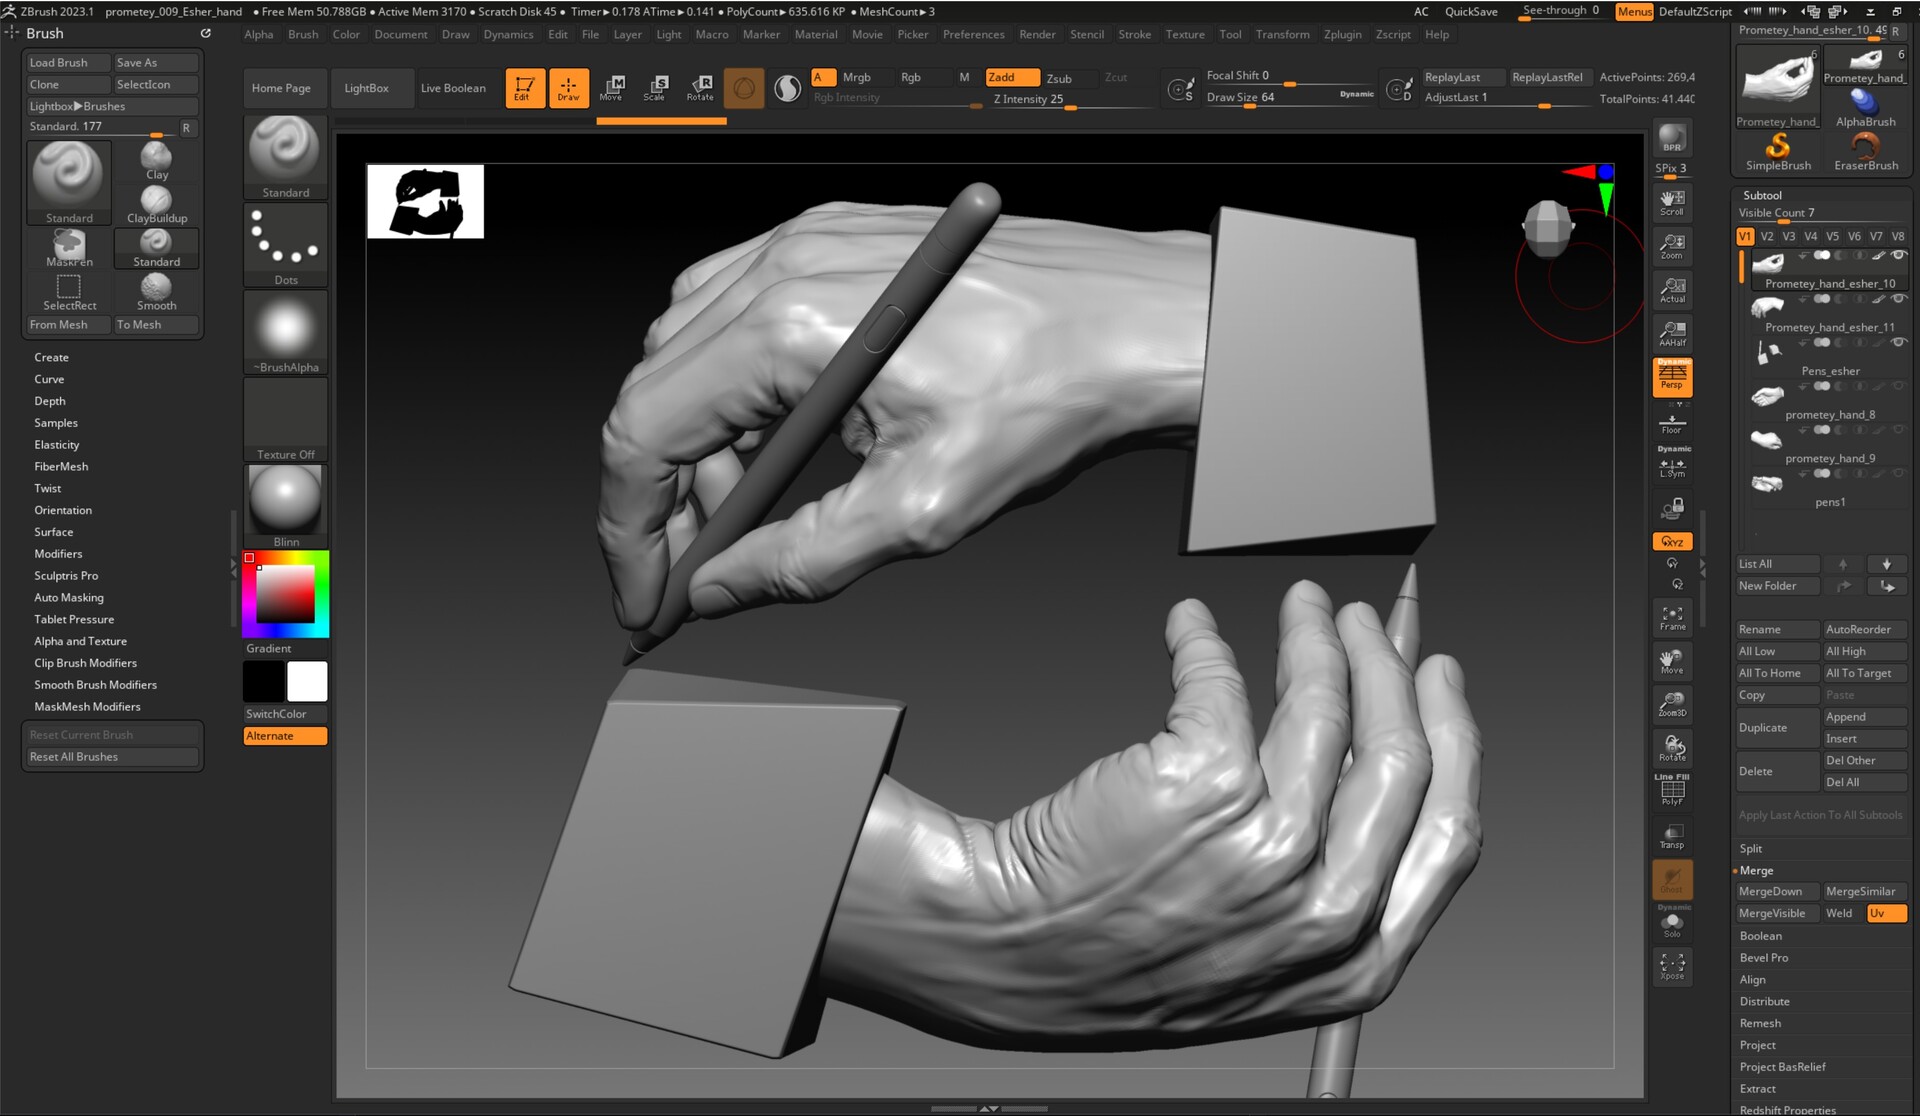1920x1116 pixels.
Task: Expand the Modifiers section in the Brush palette
Action: (58, 553)
